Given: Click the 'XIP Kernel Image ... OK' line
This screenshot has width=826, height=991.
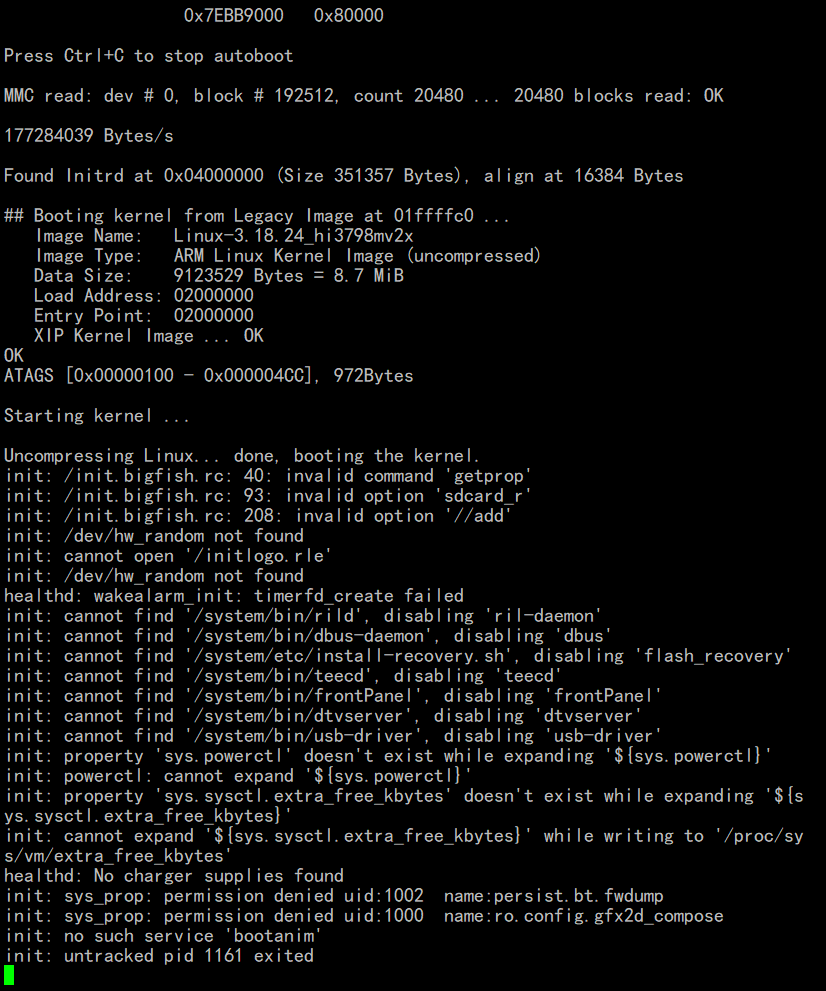Looking at the screenshot, I should point(148,336).
